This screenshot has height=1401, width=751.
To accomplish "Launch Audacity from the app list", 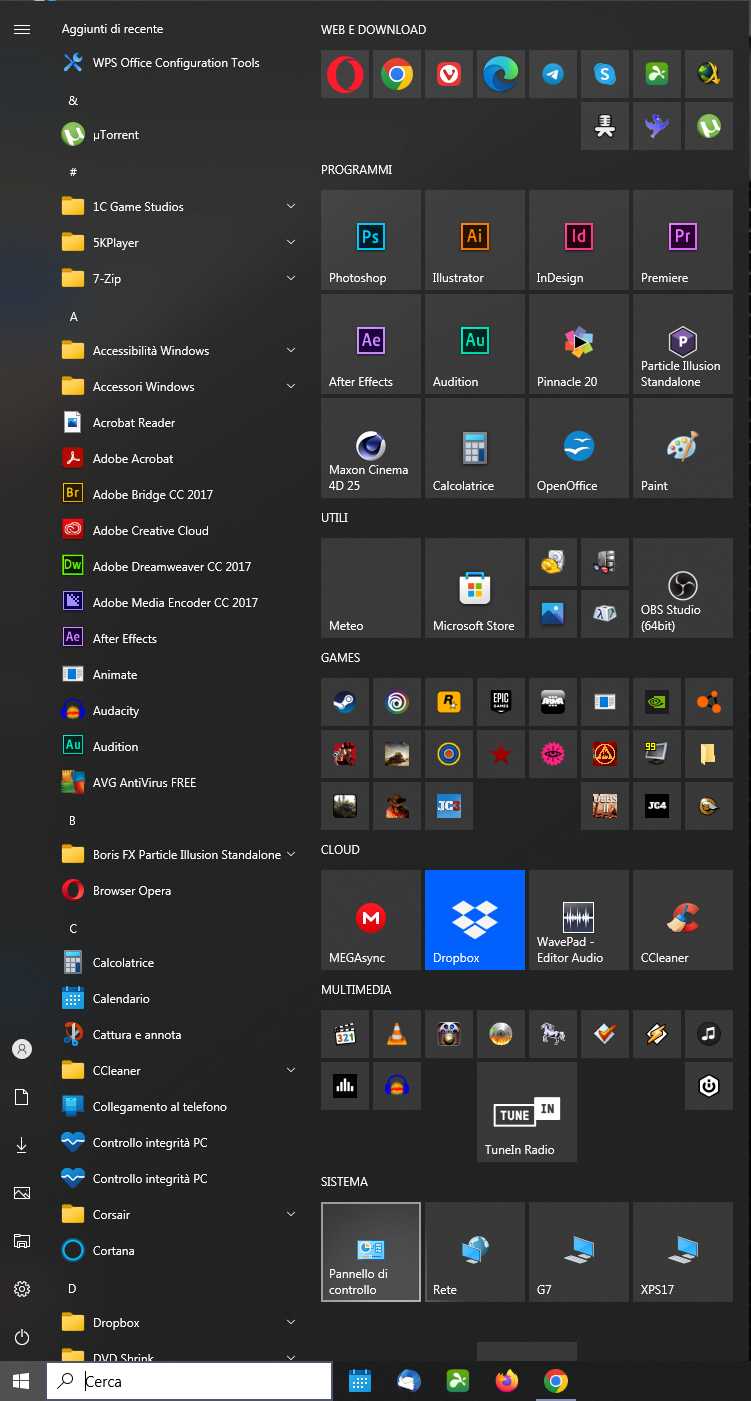I will pos(180,711).
